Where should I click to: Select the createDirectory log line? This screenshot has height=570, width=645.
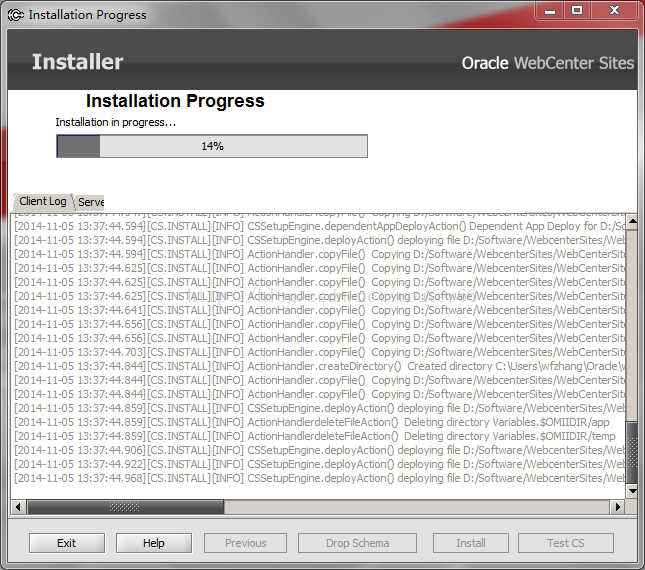click(319, 366)
